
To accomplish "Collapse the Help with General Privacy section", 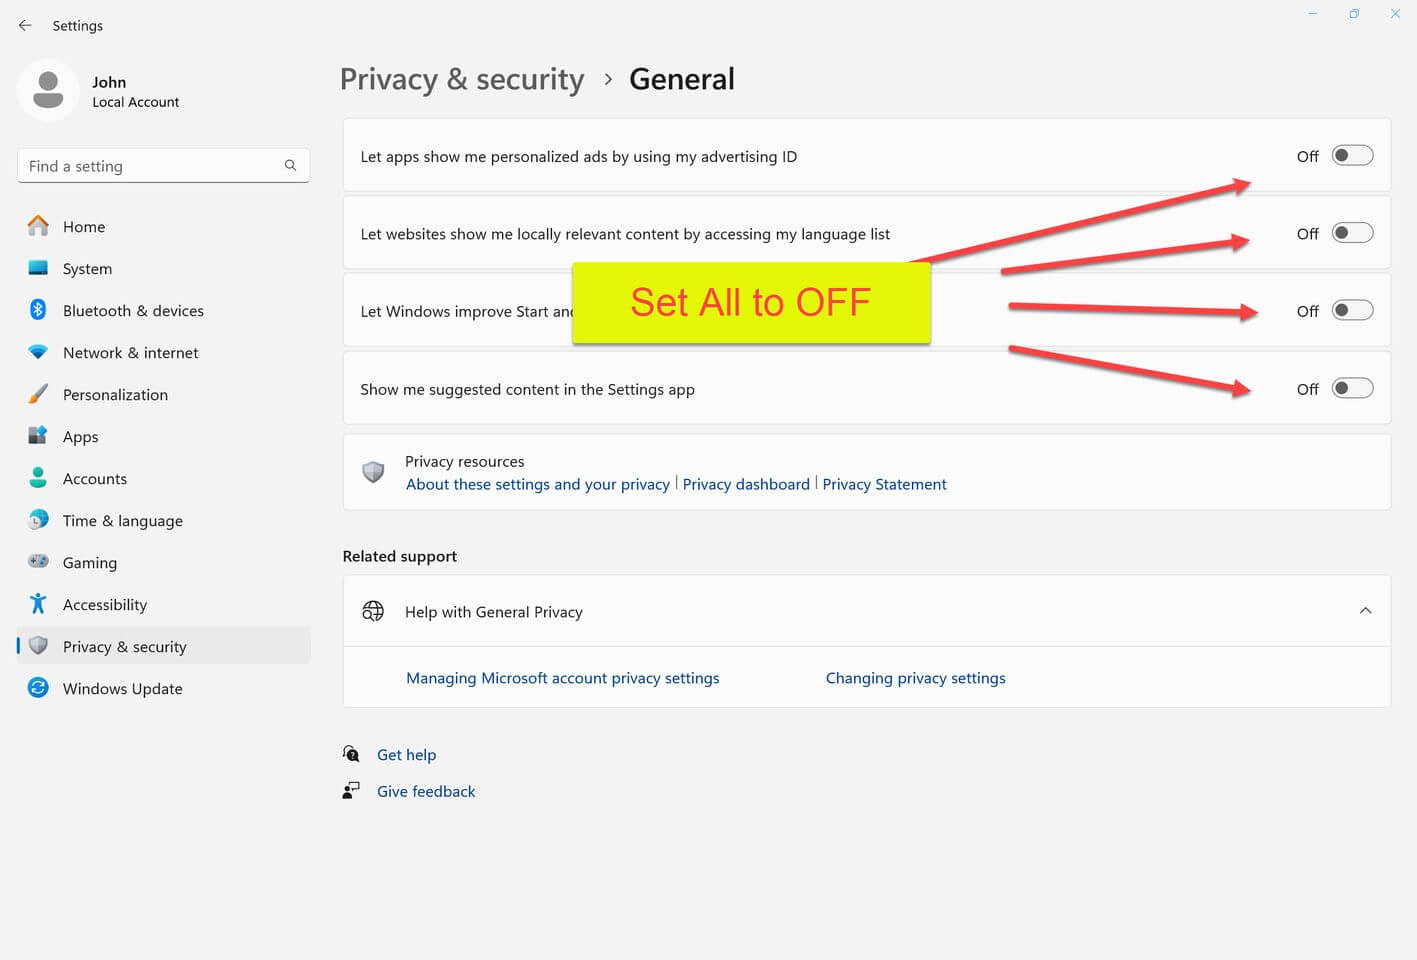I will point(1365,611).
